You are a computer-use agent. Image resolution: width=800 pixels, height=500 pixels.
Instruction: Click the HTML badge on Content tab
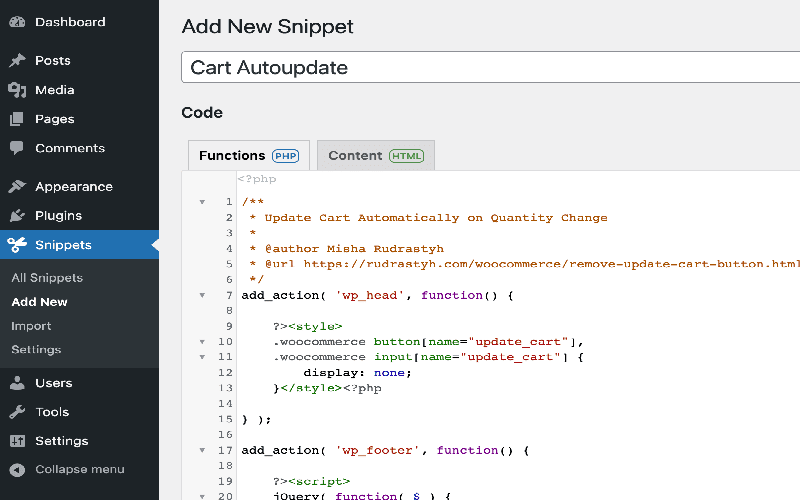point(406,156)
